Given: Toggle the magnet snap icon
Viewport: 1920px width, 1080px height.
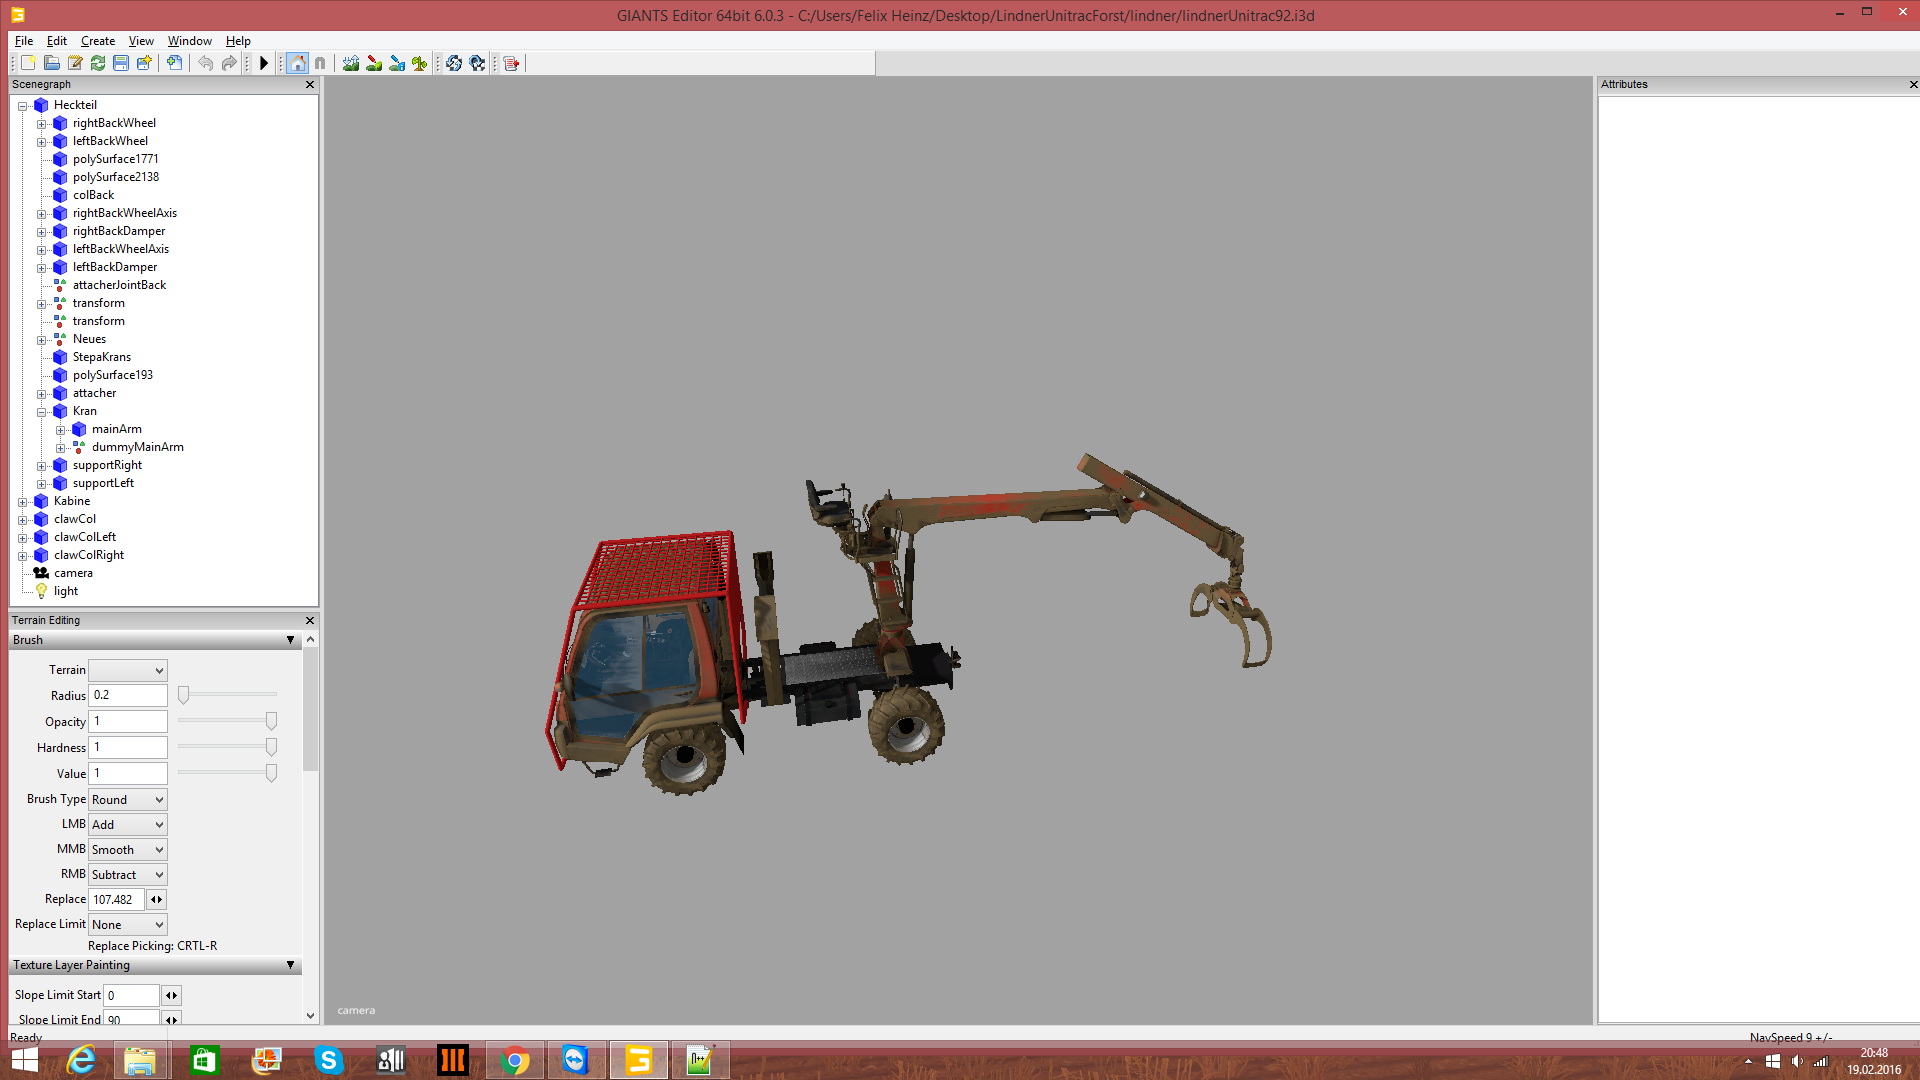Looking at the screenshot, I should [x=320, y=63].
